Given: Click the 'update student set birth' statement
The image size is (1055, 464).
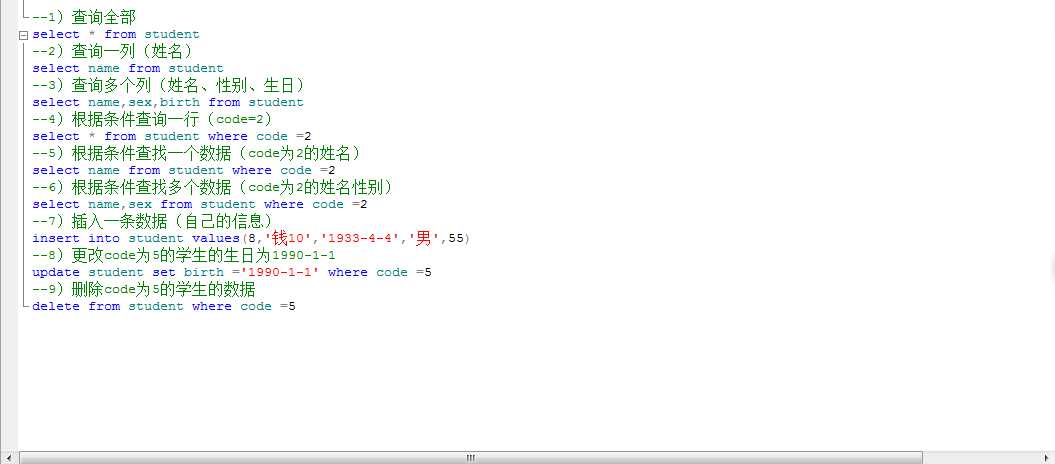Looking at the screenshot, I should click(232, 273).
